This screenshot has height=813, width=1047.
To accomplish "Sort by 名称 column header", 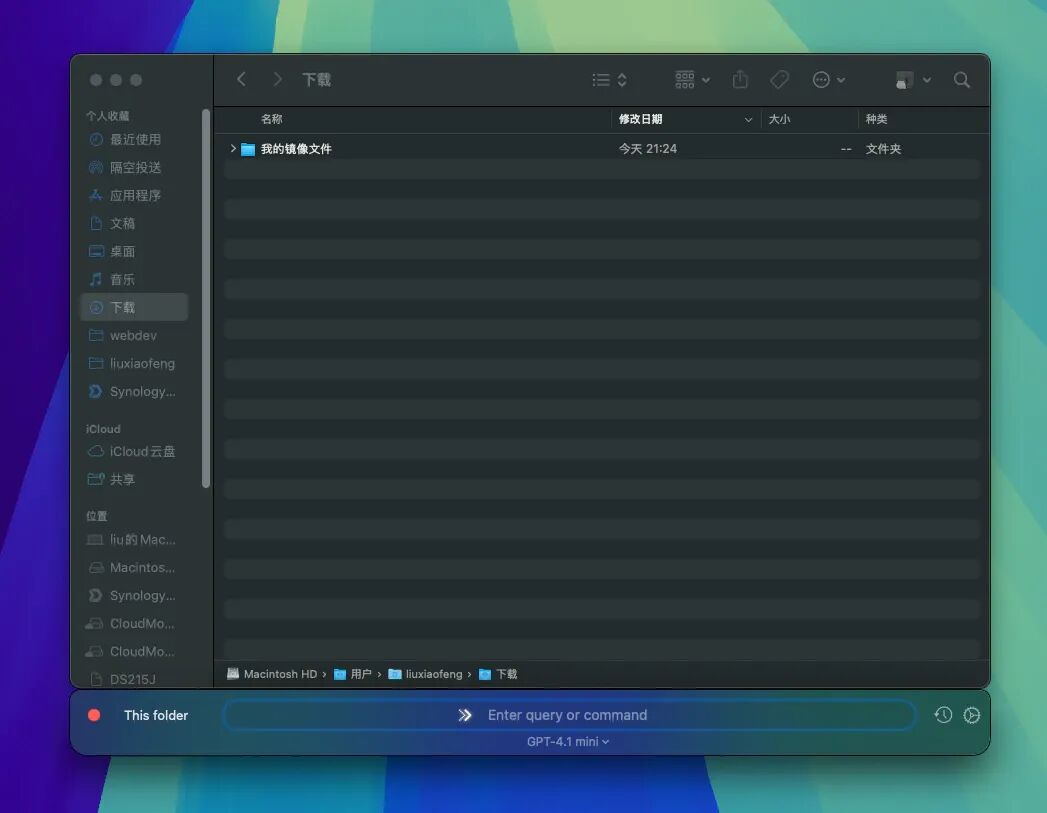I will pyautogui.click(x=272, y=119).
